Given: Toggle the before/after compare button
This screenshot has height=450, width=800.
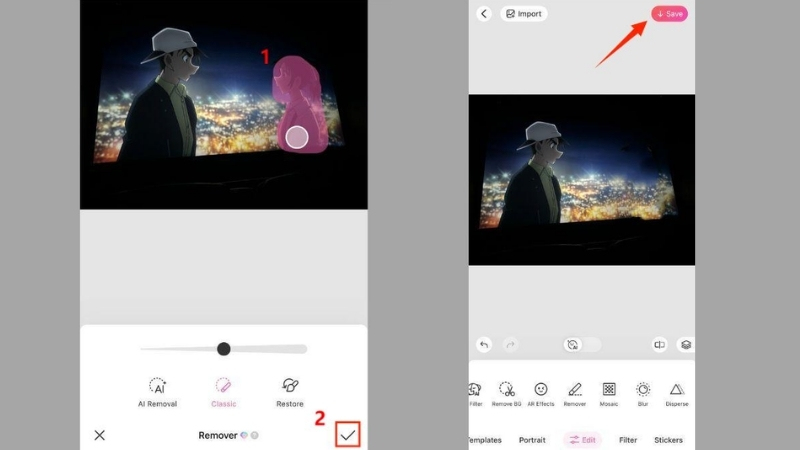Looking at the screenshot, I should point(659,344).
